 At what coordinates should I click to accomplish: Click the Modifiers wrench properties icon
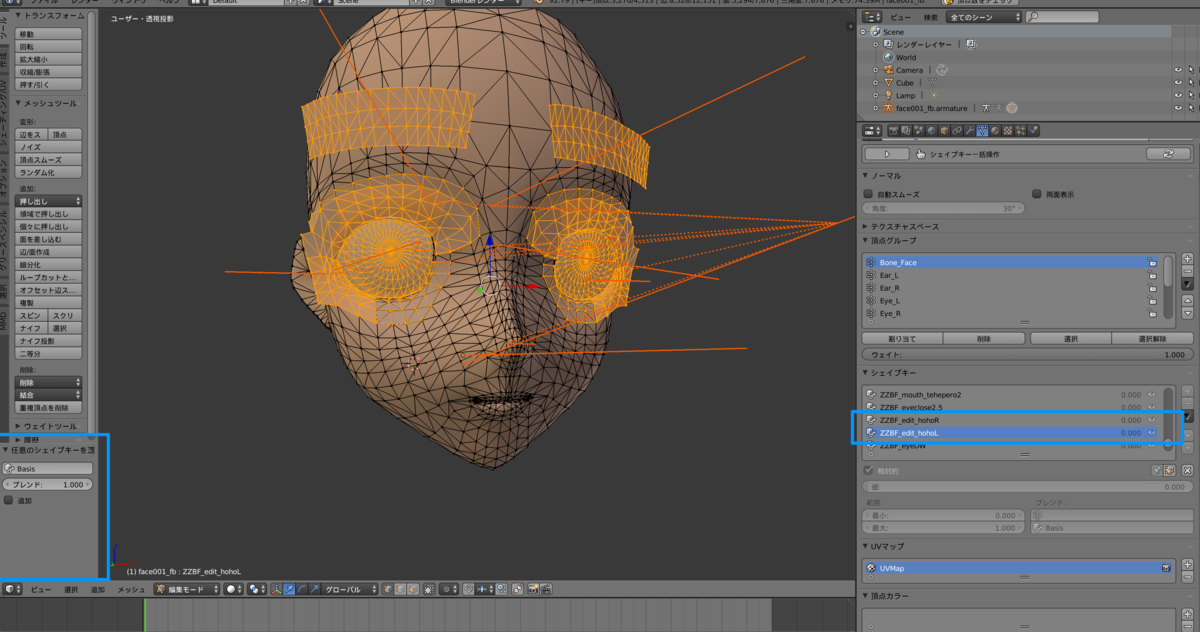coord(969,130)
